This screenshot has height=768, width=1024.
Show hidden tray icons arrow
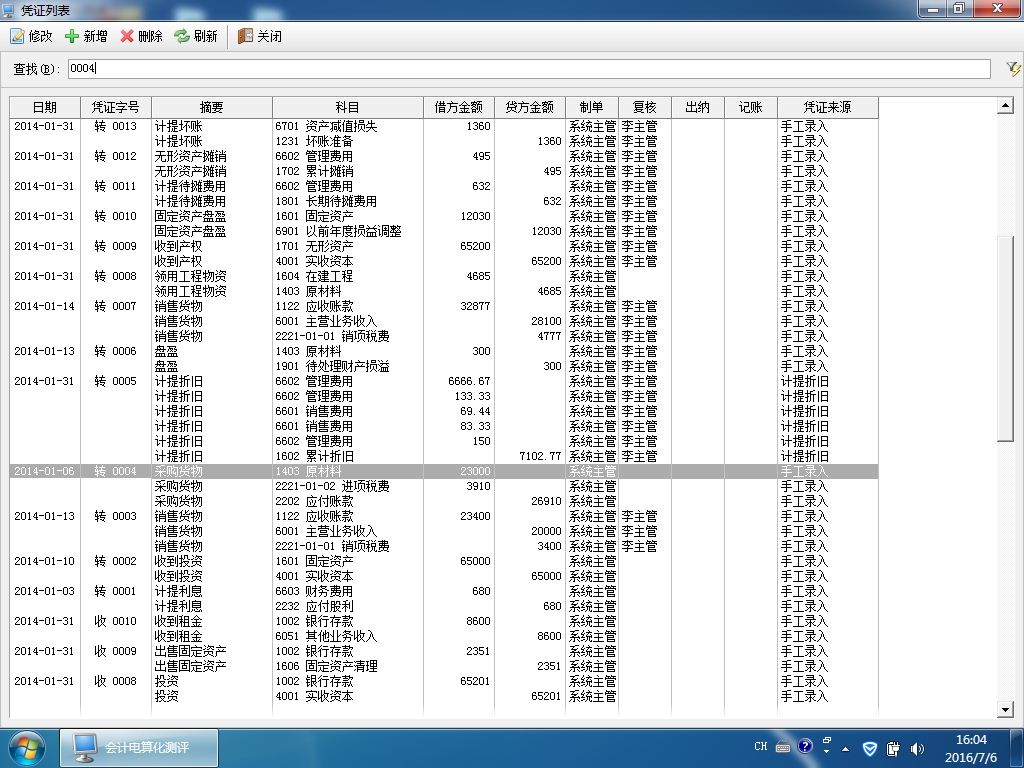click(846, 749)
